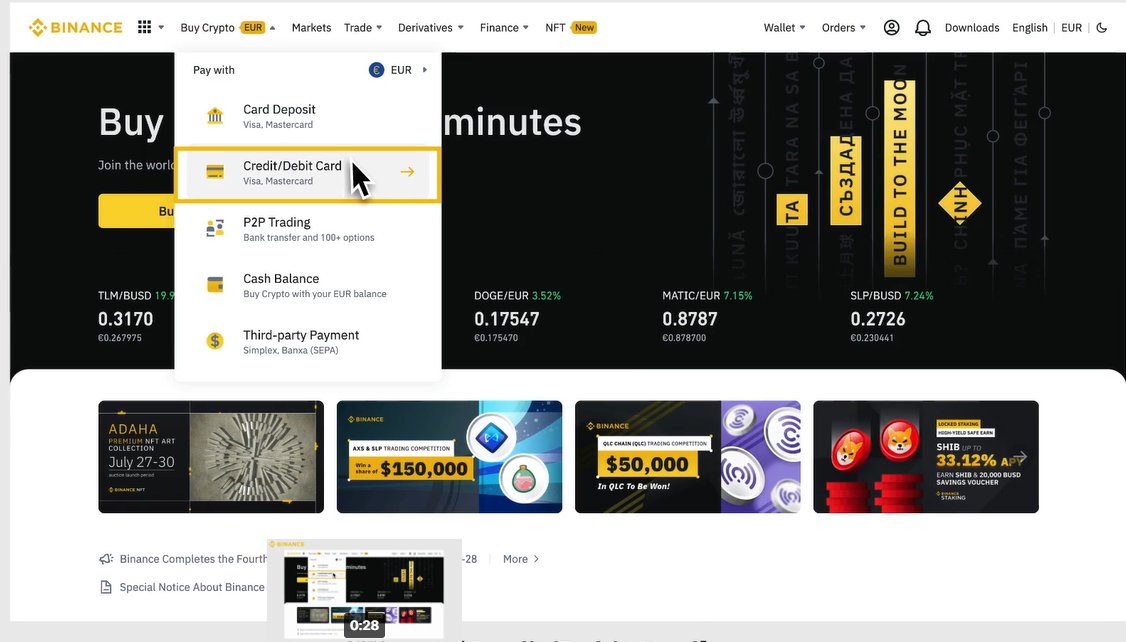Open the SLP/BUSD ticker
The width and height of the screenshot is (1126, 642).
click(891, 316)
